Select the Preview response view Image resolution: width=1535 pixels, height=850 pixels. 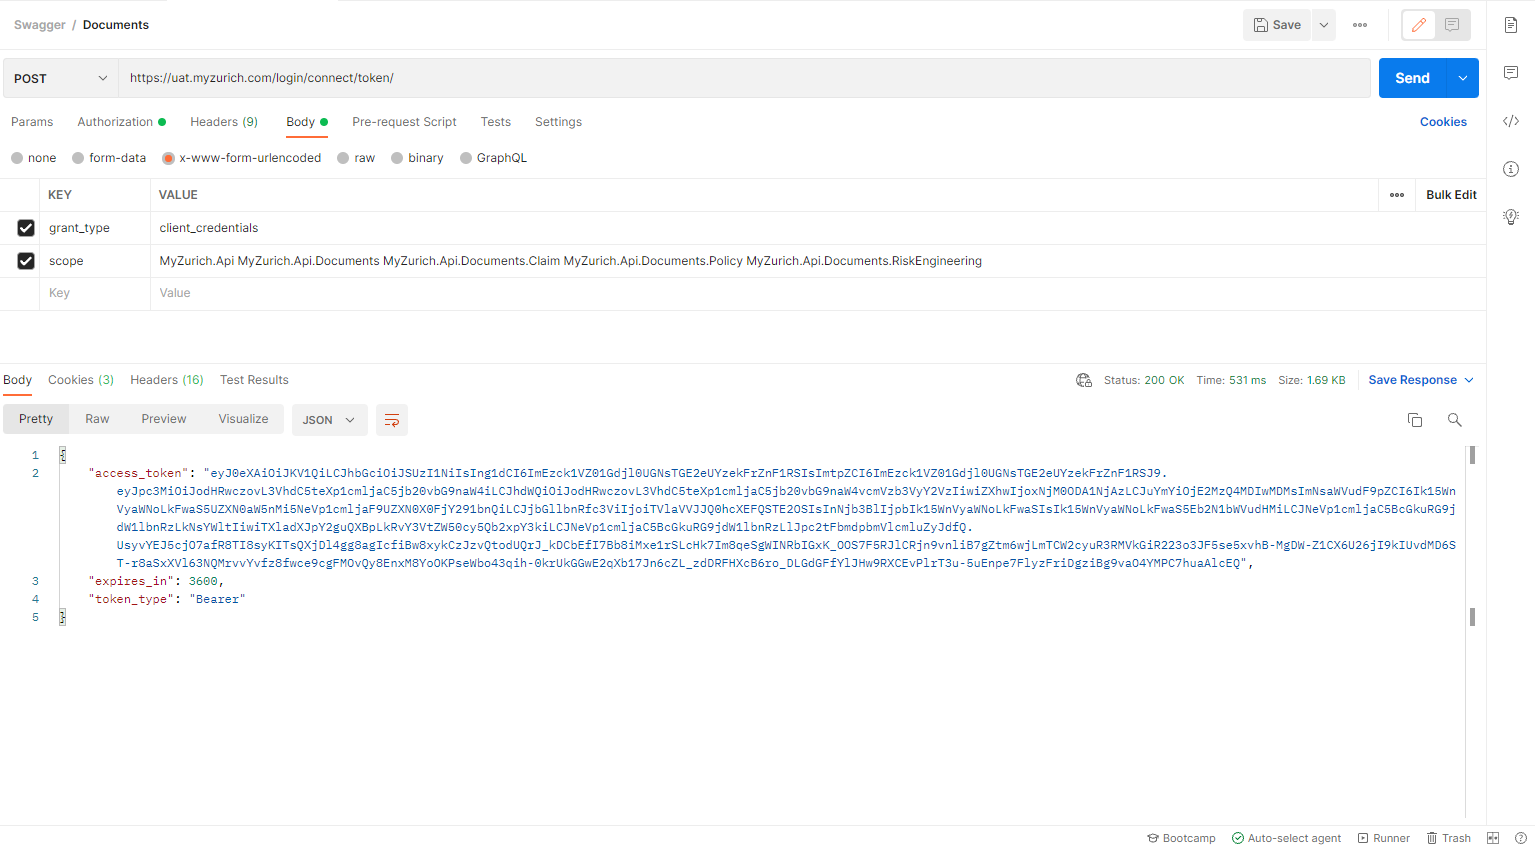click(x=164, y=419)
